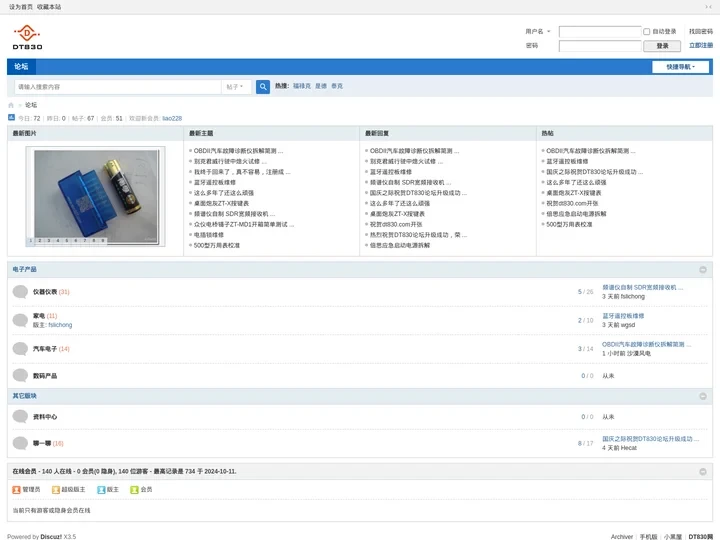Image resolution: width=720 pixels, height=540 pixels.
Task: Click the third hot search keyword link
Action: 337,86
